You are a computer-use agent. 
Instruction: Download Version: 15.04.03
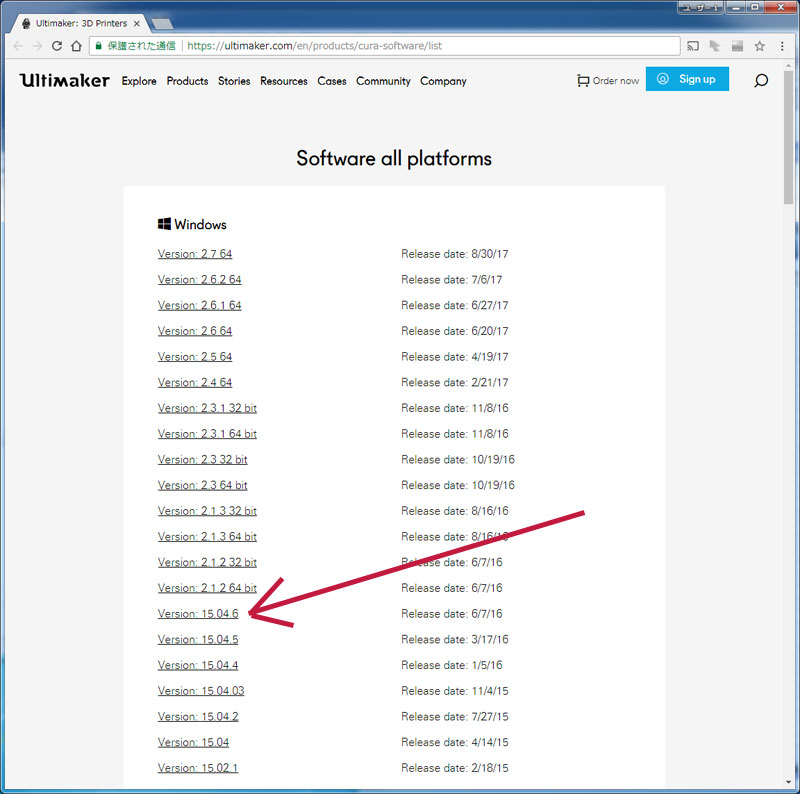201,691
